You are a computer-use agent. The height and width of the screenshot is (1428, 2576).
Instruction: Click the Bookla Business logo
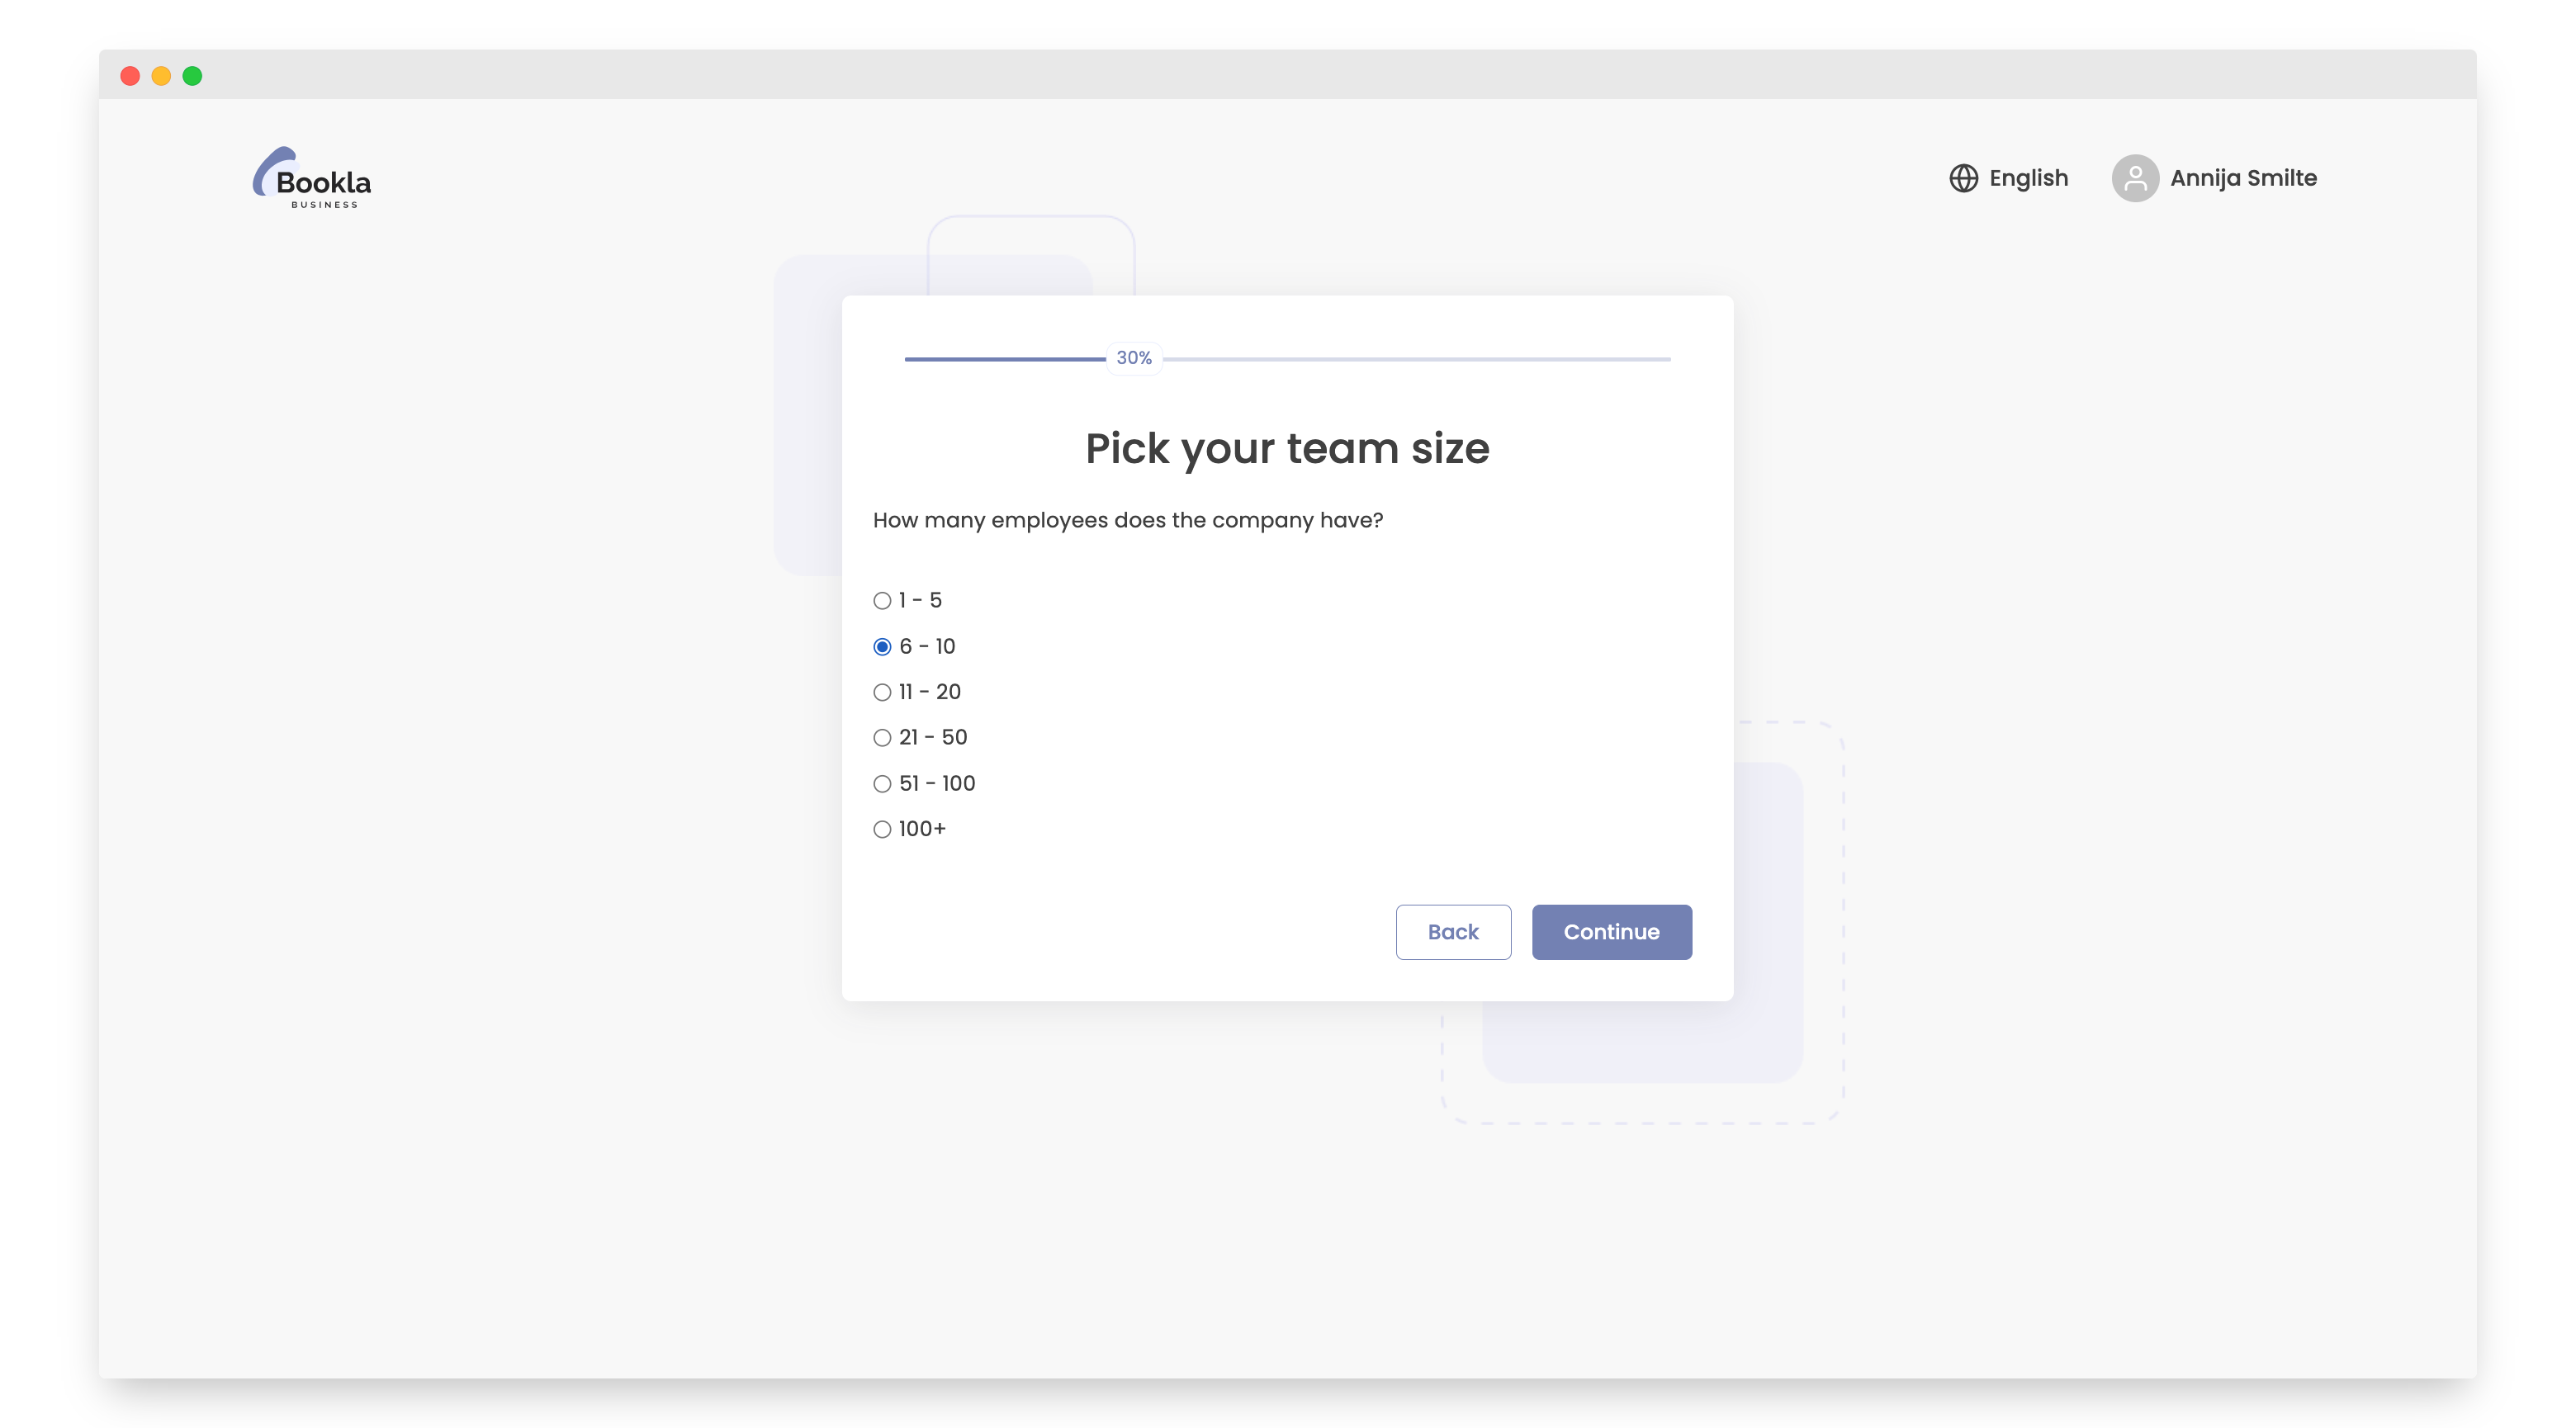coord(311,177)
